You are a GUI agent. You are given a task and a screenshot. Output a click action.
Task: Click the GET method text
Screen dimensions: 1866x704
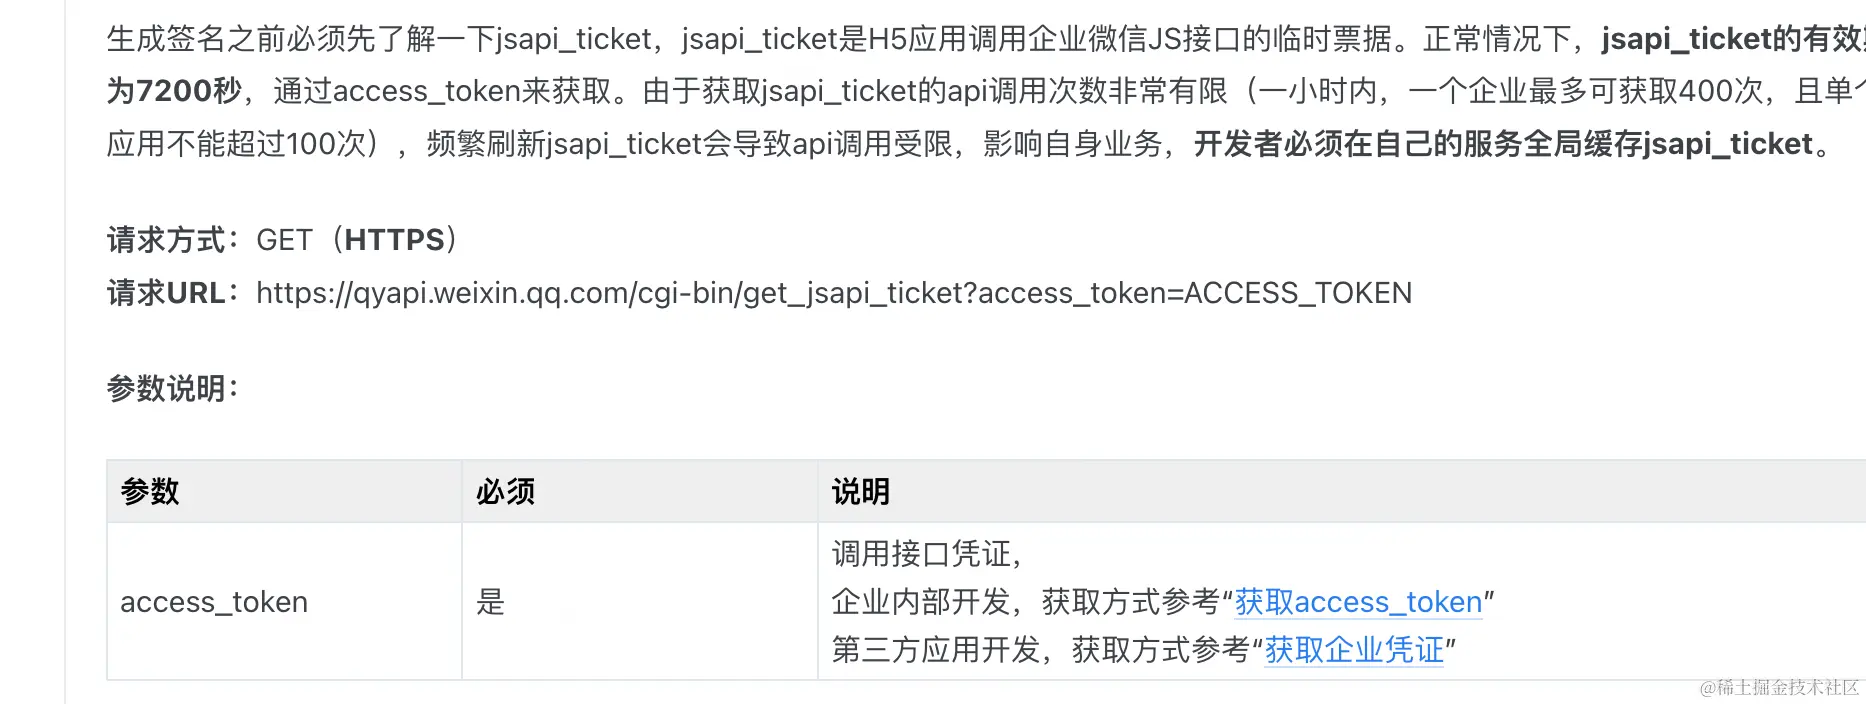284,240
